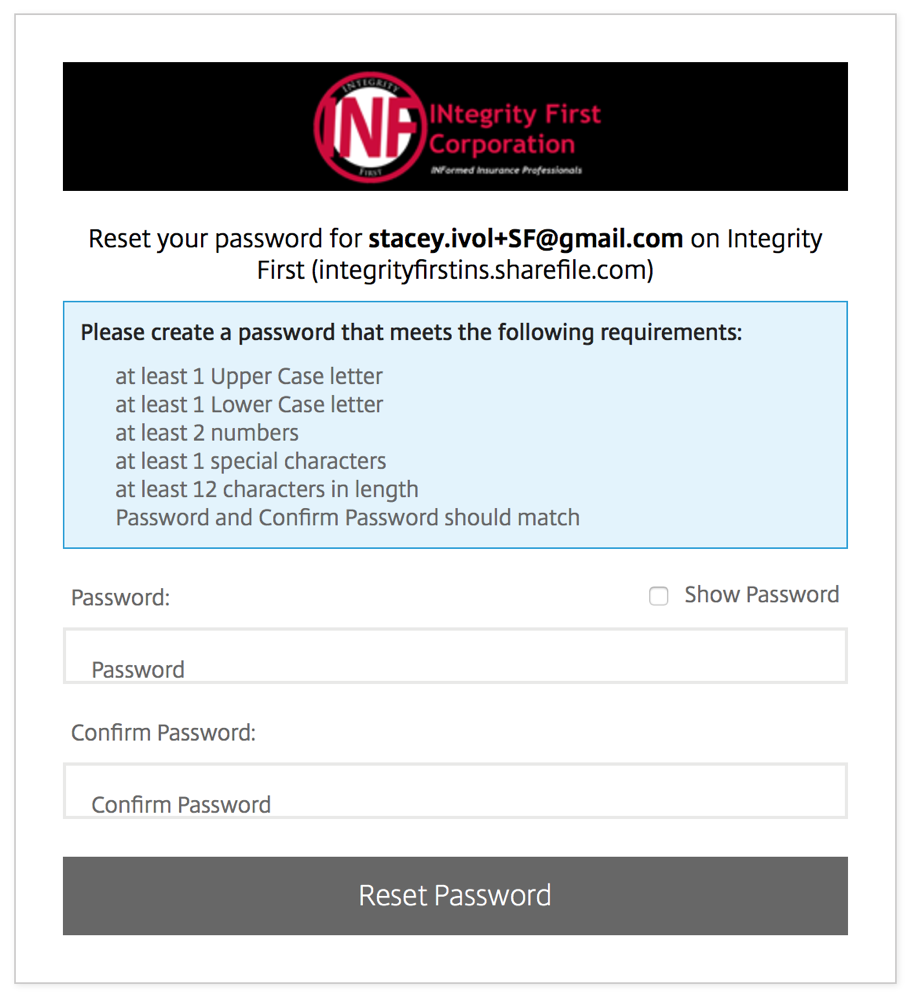Screen dimensions: 918x1006
Task: Click the special characters requirement
Action: tap(251, 461)
